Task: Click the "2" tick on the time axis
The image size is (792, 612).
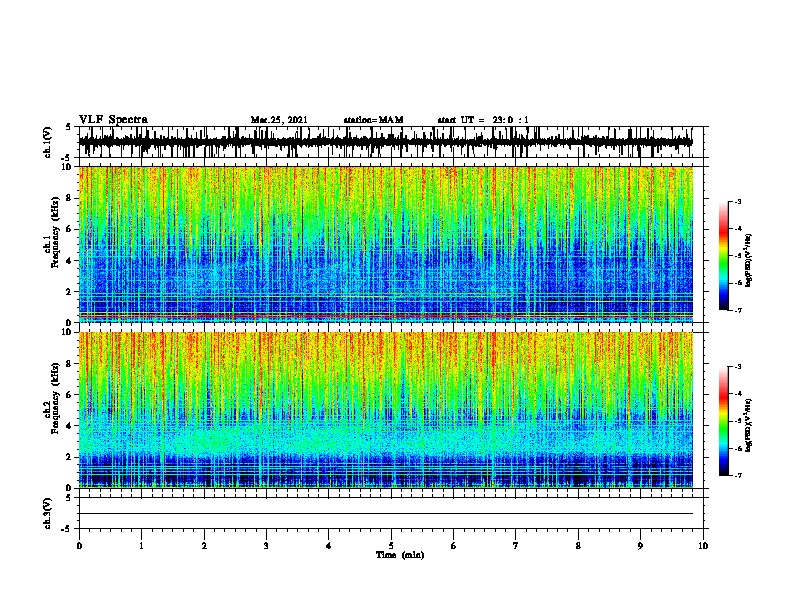Action: pyautogui.click(x=204, y=546)
